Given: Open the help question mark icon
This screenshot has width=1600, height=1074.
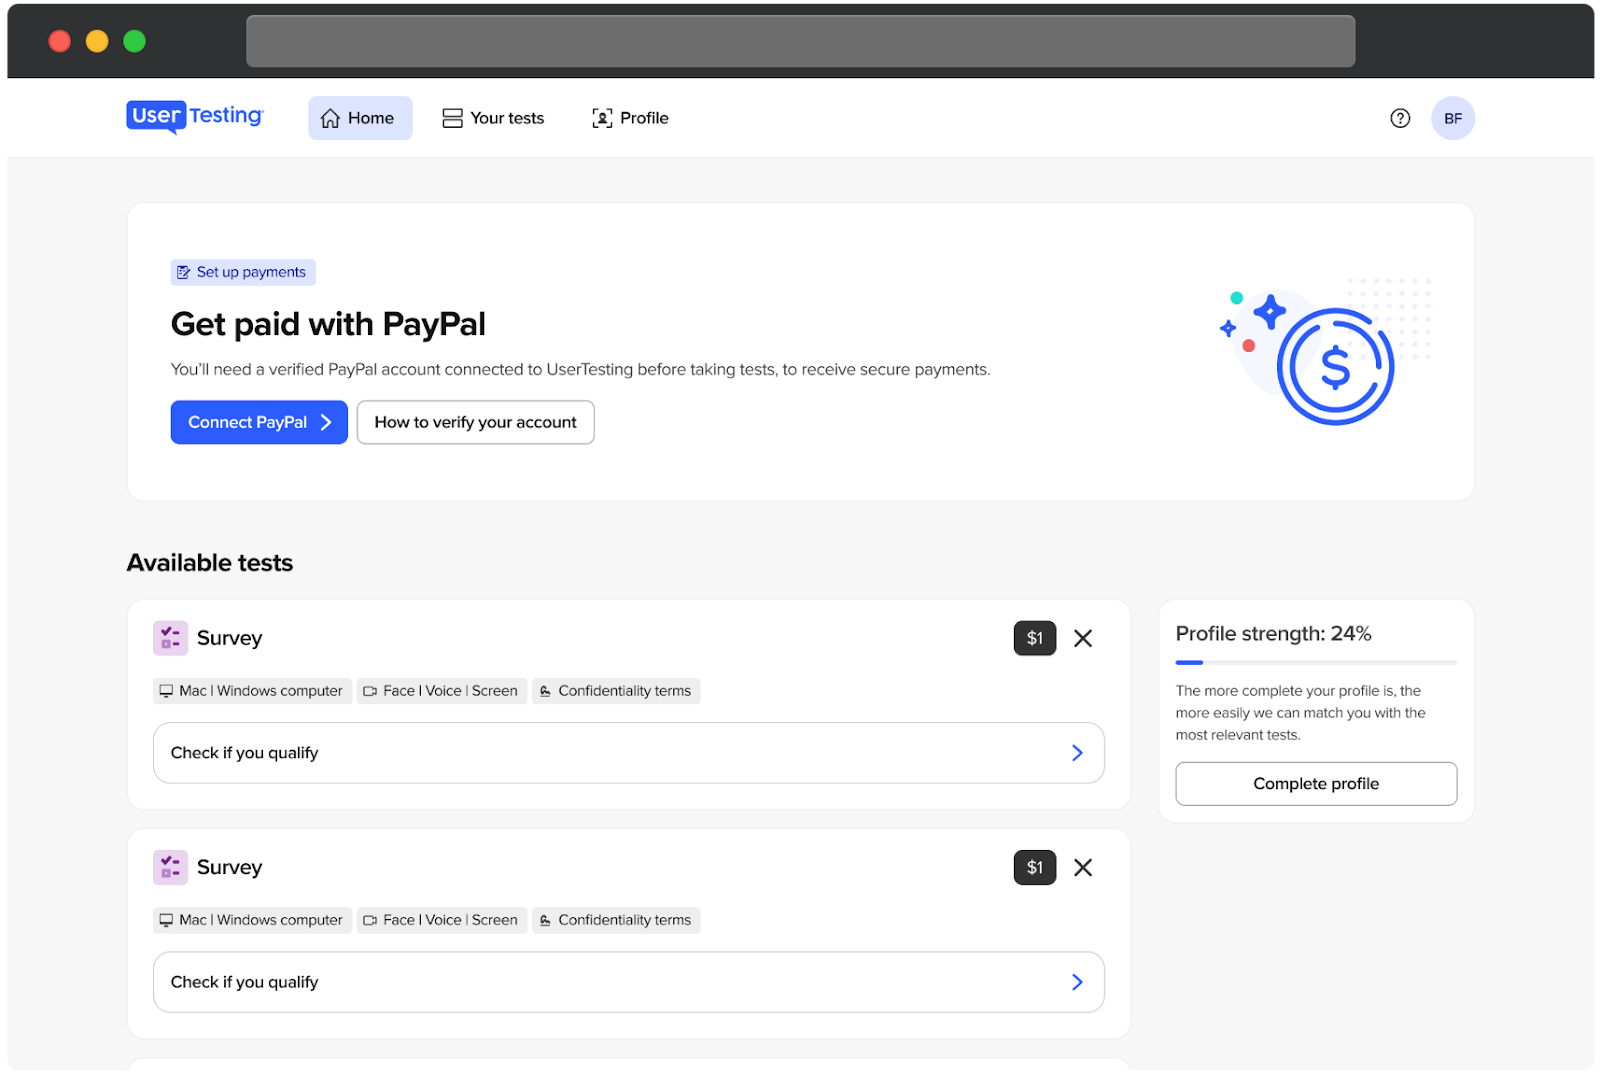Looking at the screenshot, I should [x=1400, y=118].
